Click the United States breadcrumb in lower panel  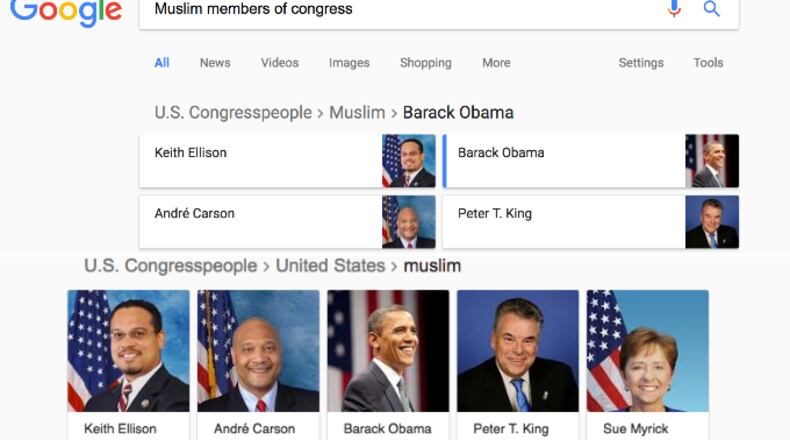(330, 266)
